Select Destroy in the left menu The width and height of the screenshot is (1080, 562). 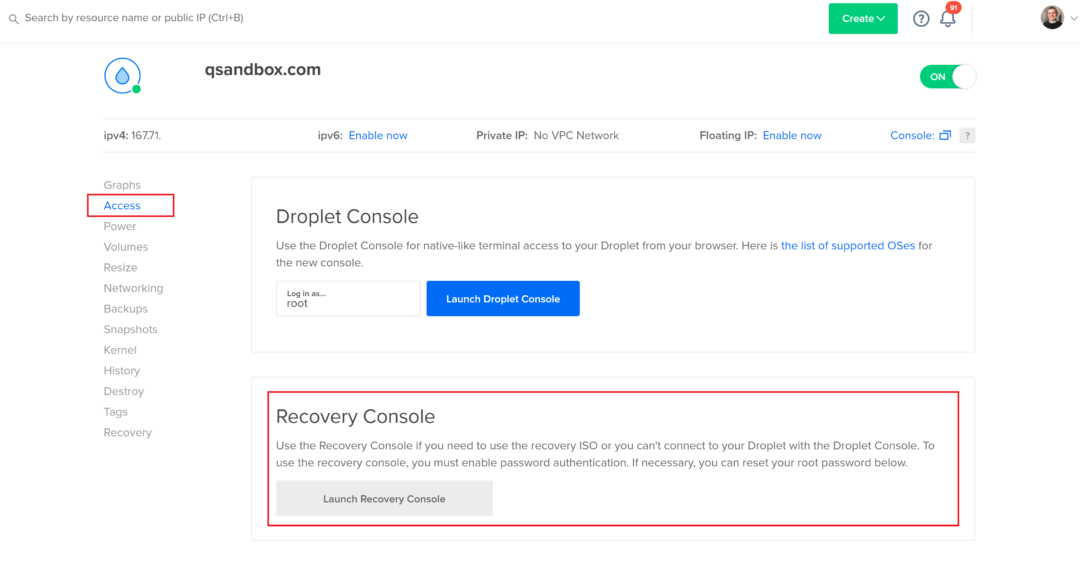124,391
